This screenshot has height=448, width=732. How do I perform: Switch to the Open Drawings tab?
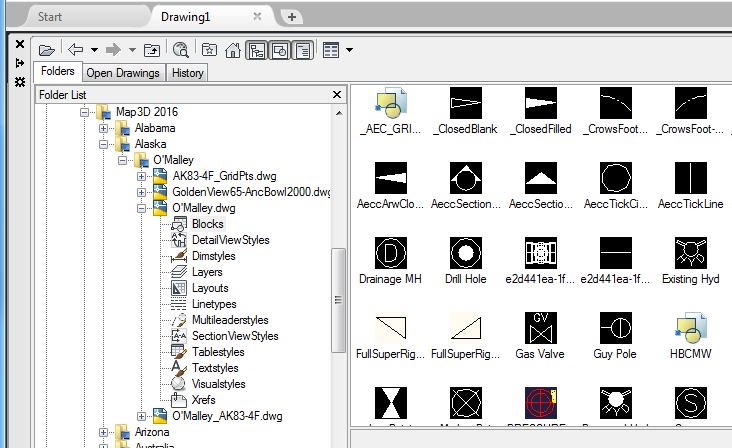click(x=123, y=73)
